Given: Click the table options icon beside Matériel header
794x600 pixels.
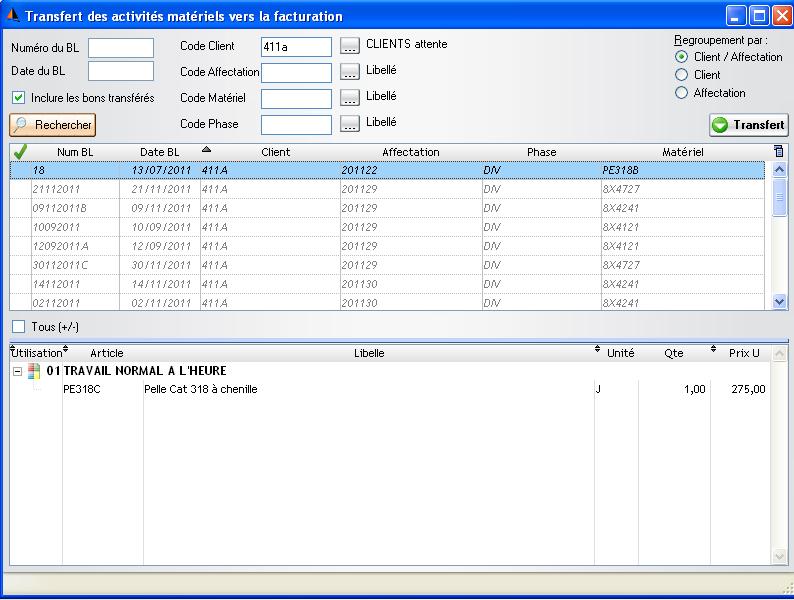Looking at the screenshot, I should (779, 151).
